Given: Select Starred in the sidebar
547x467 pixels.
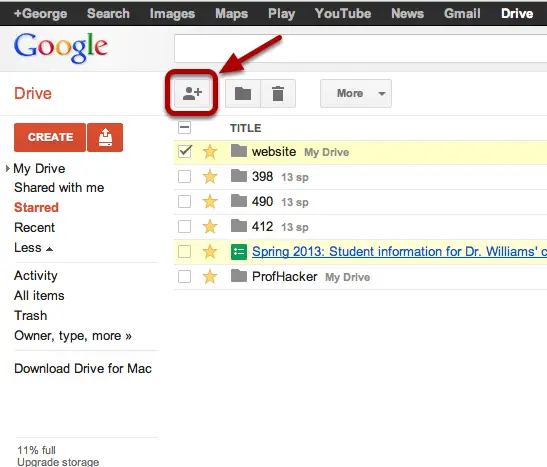Looking at the screenshot, I should (x=36, y=208).
